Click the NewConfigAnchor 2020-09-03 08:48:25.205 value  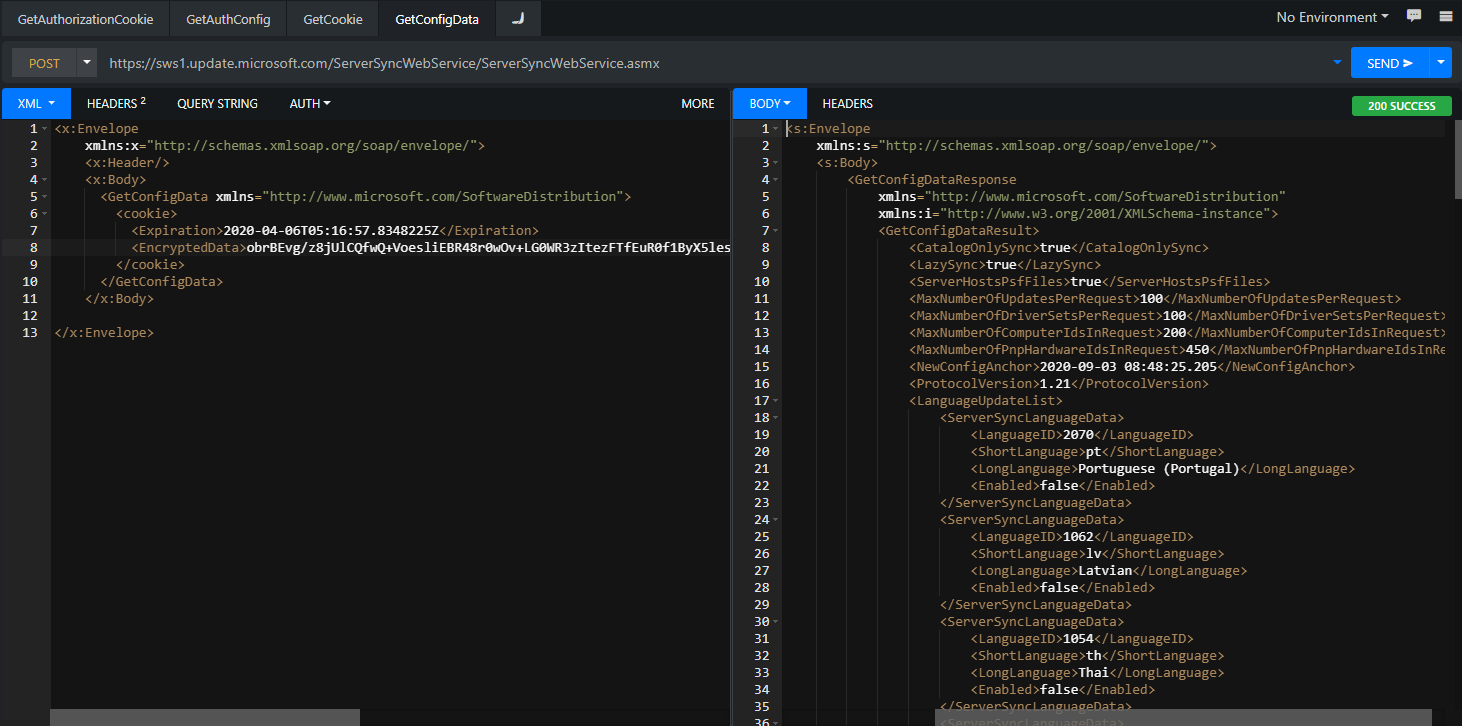[1129, 367]
